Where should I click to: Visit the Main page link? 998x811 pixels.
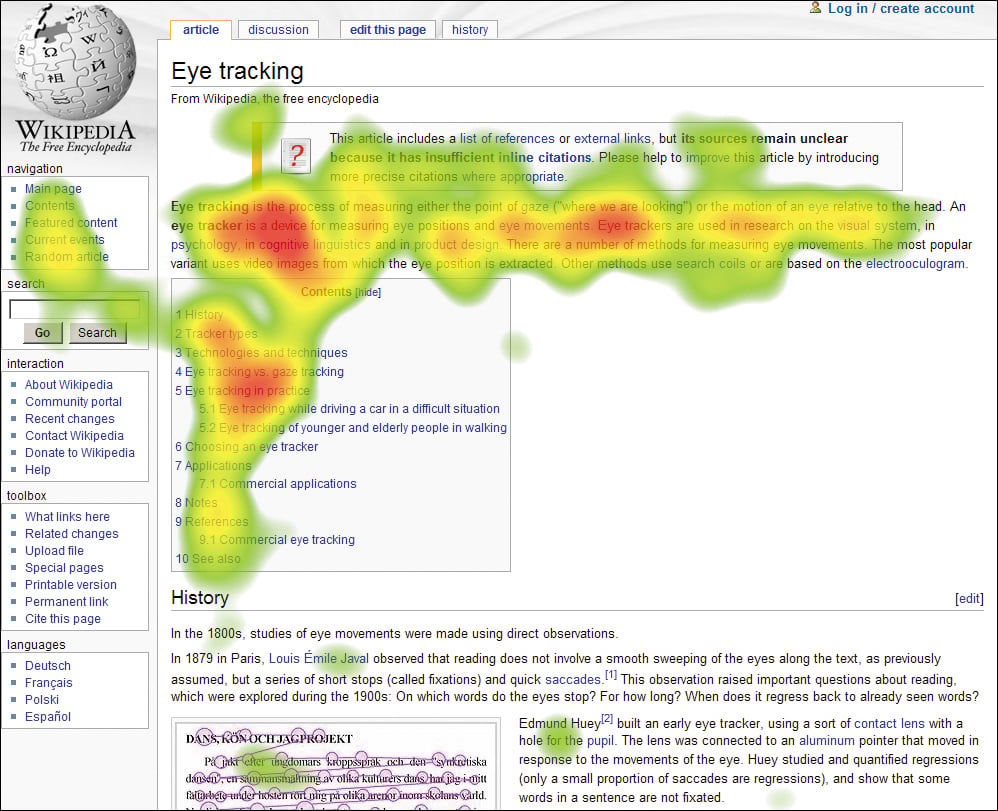point(52,188)
